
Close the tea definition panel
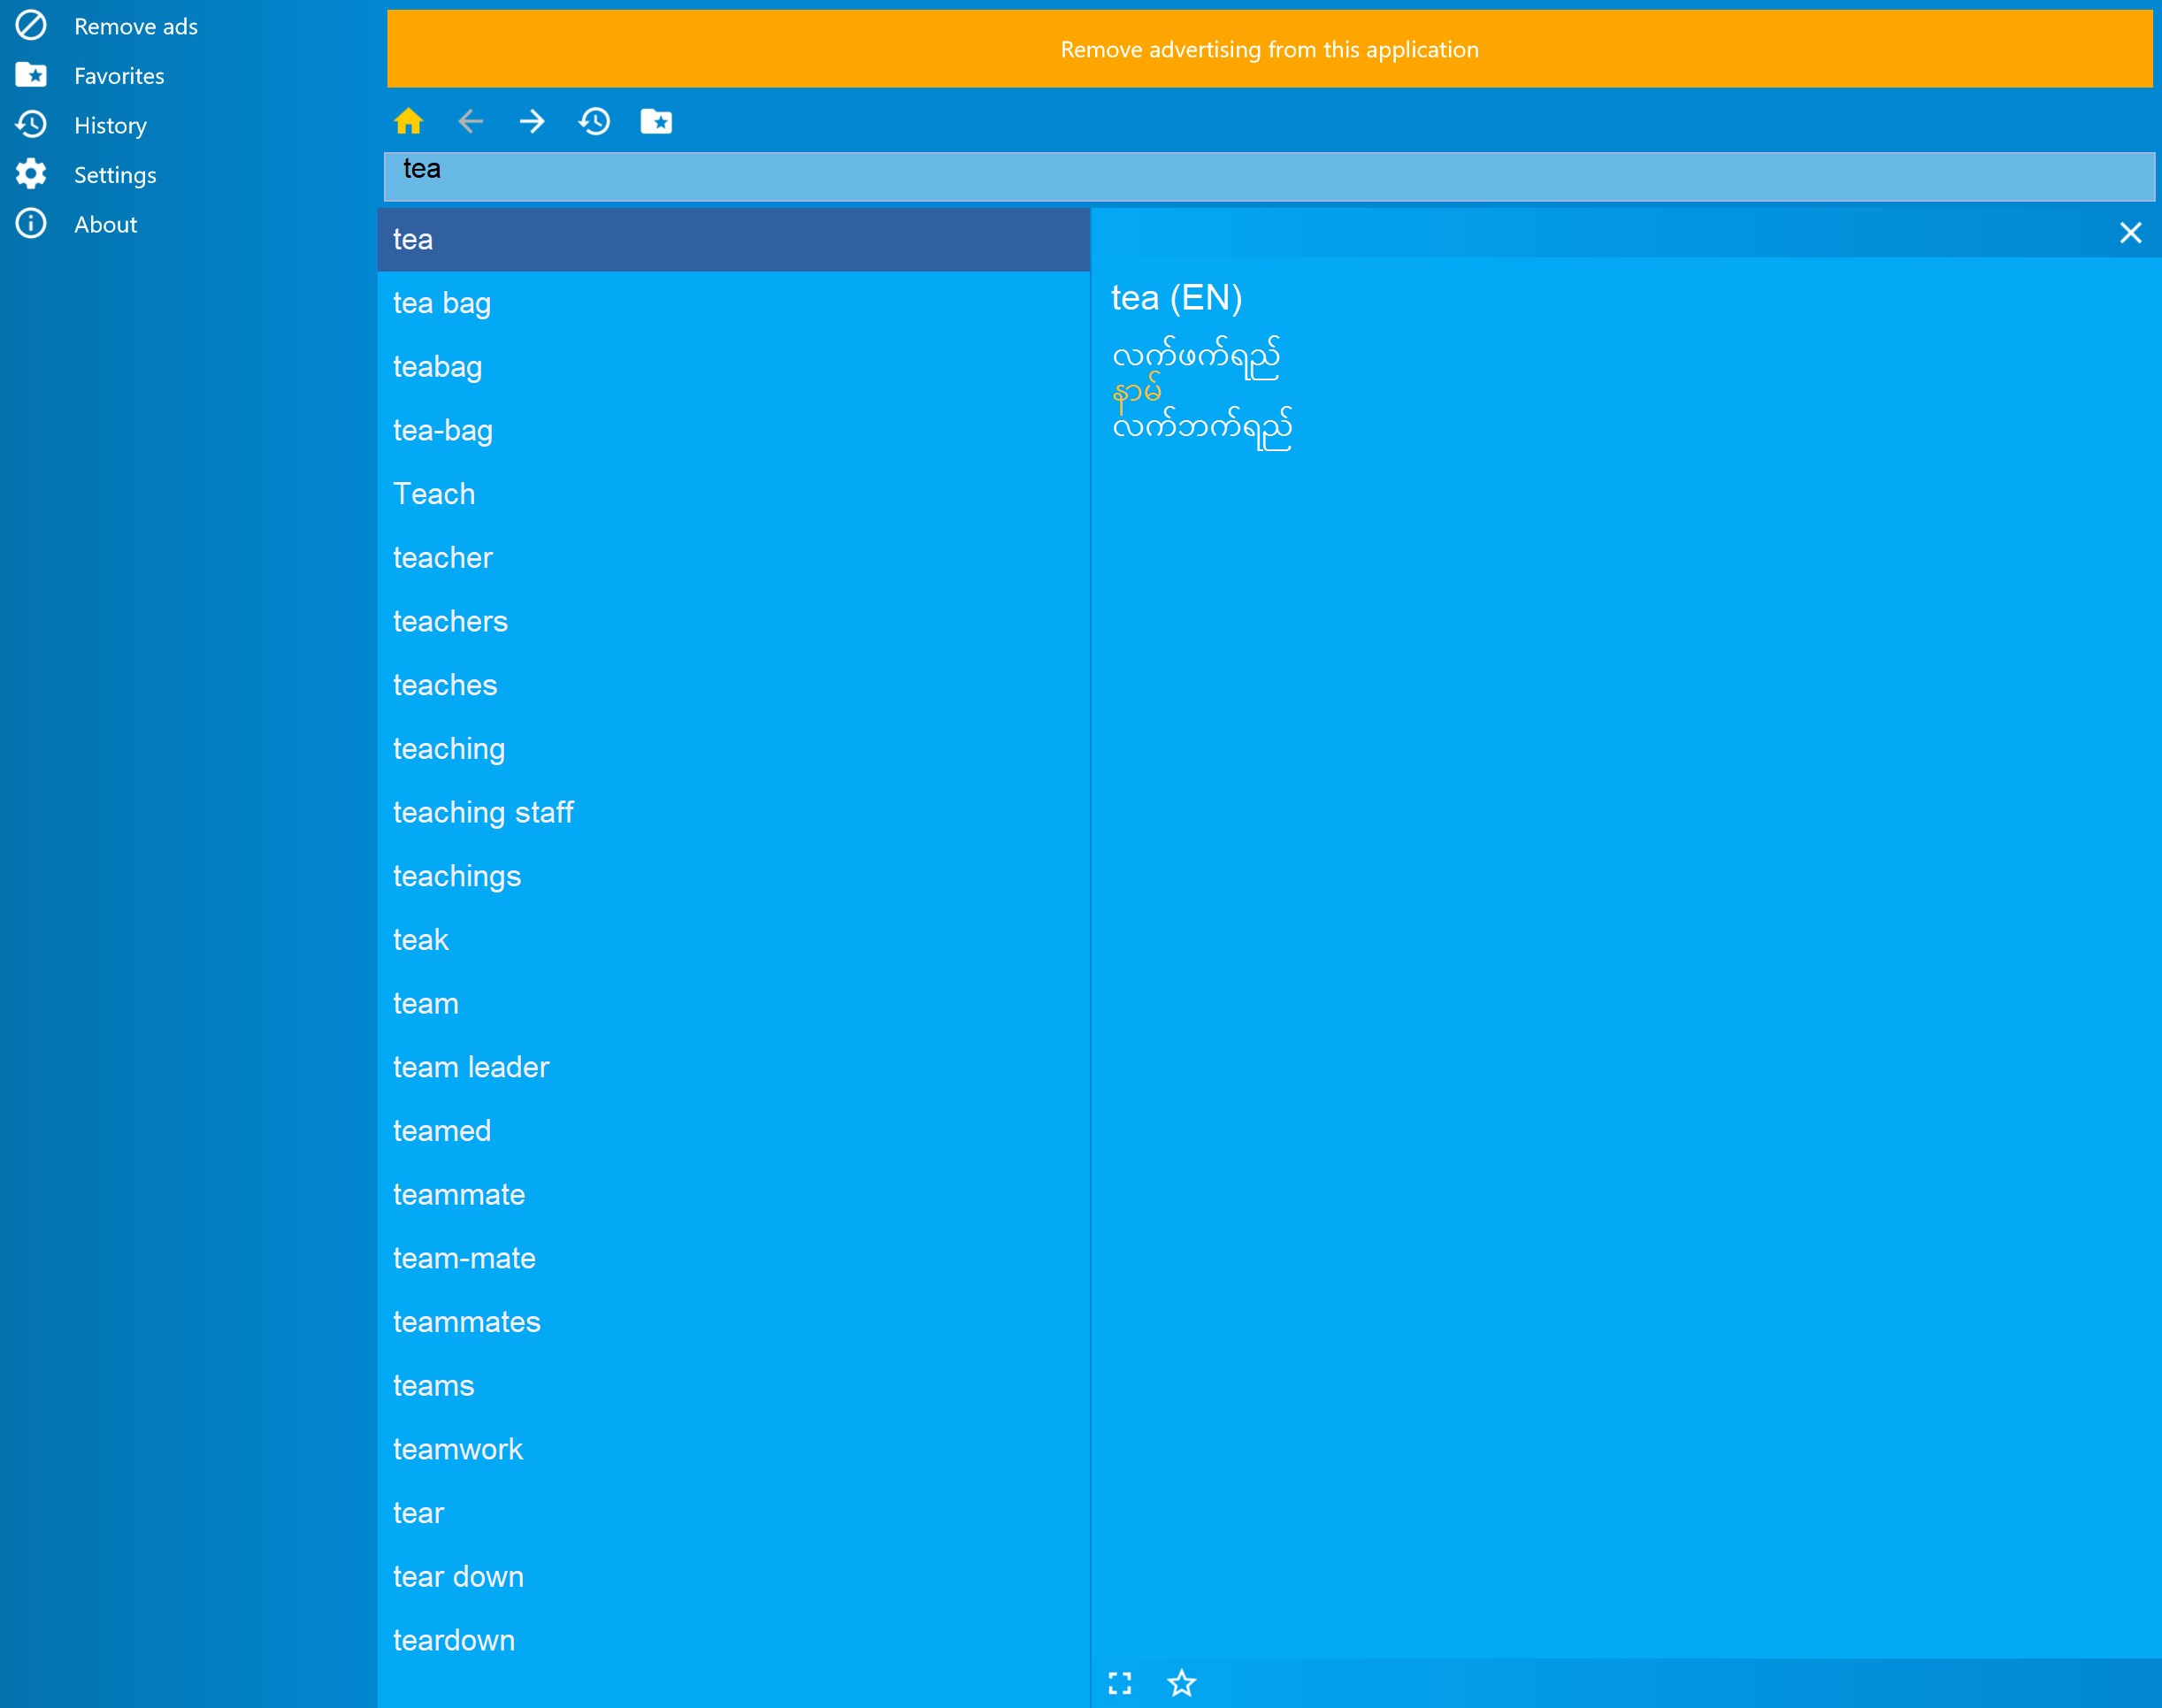pyautogui.click(x=2130, y=233)
